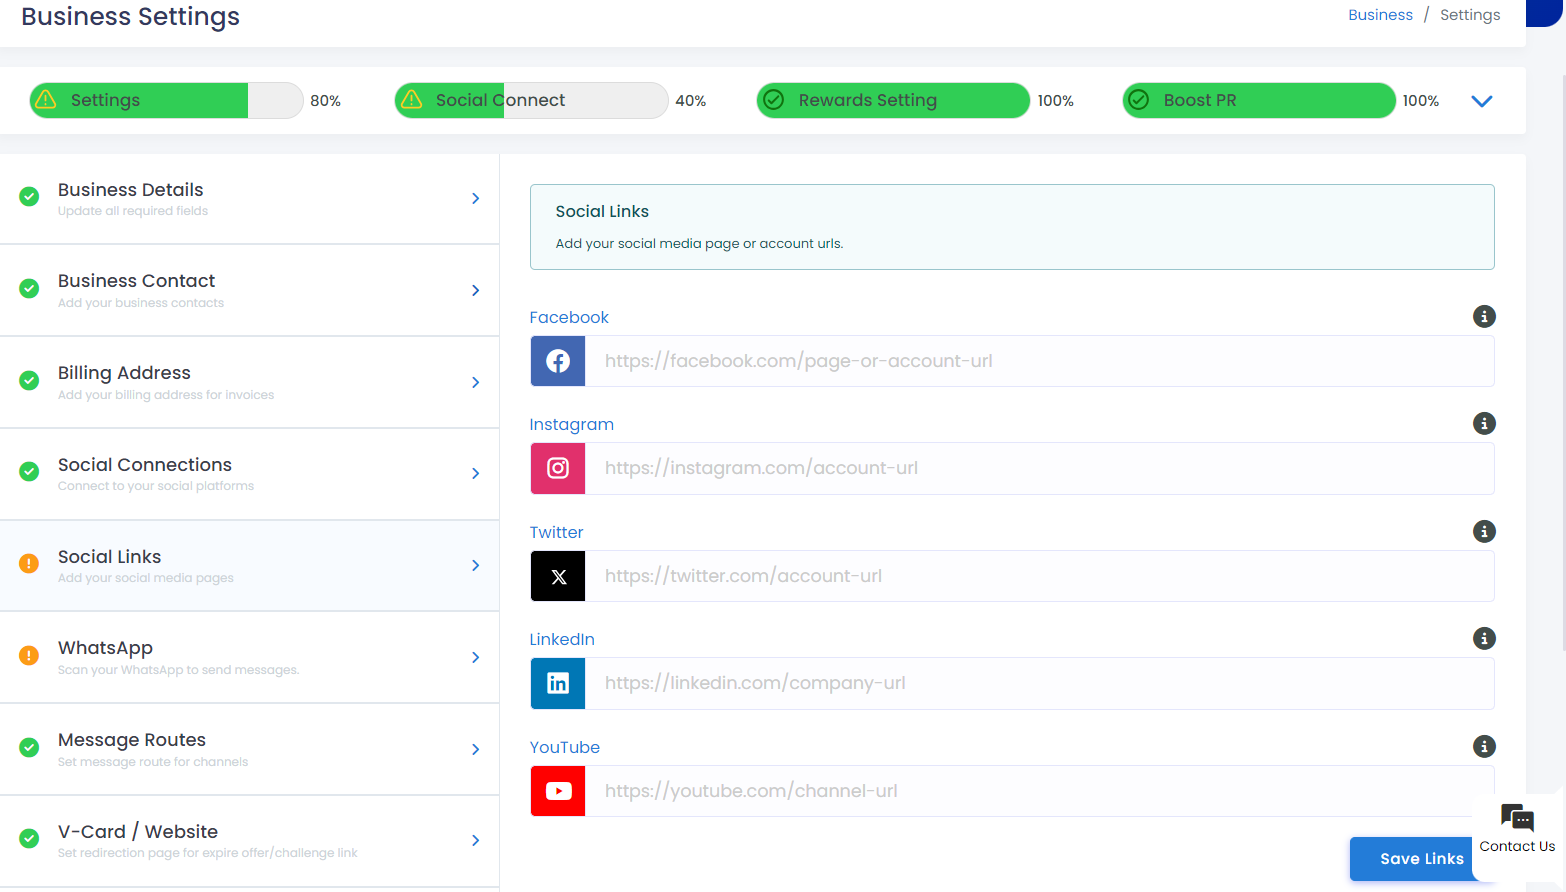1566x892 pixels.
Task: Click the Twitter X logo icon
Action: point(558,576)
